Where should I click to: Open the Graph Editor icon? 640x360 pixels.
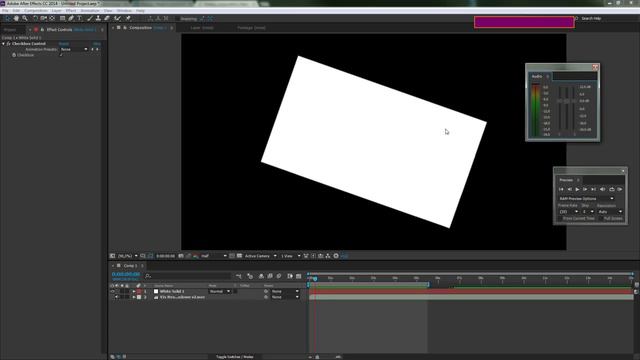coord(298,276)
